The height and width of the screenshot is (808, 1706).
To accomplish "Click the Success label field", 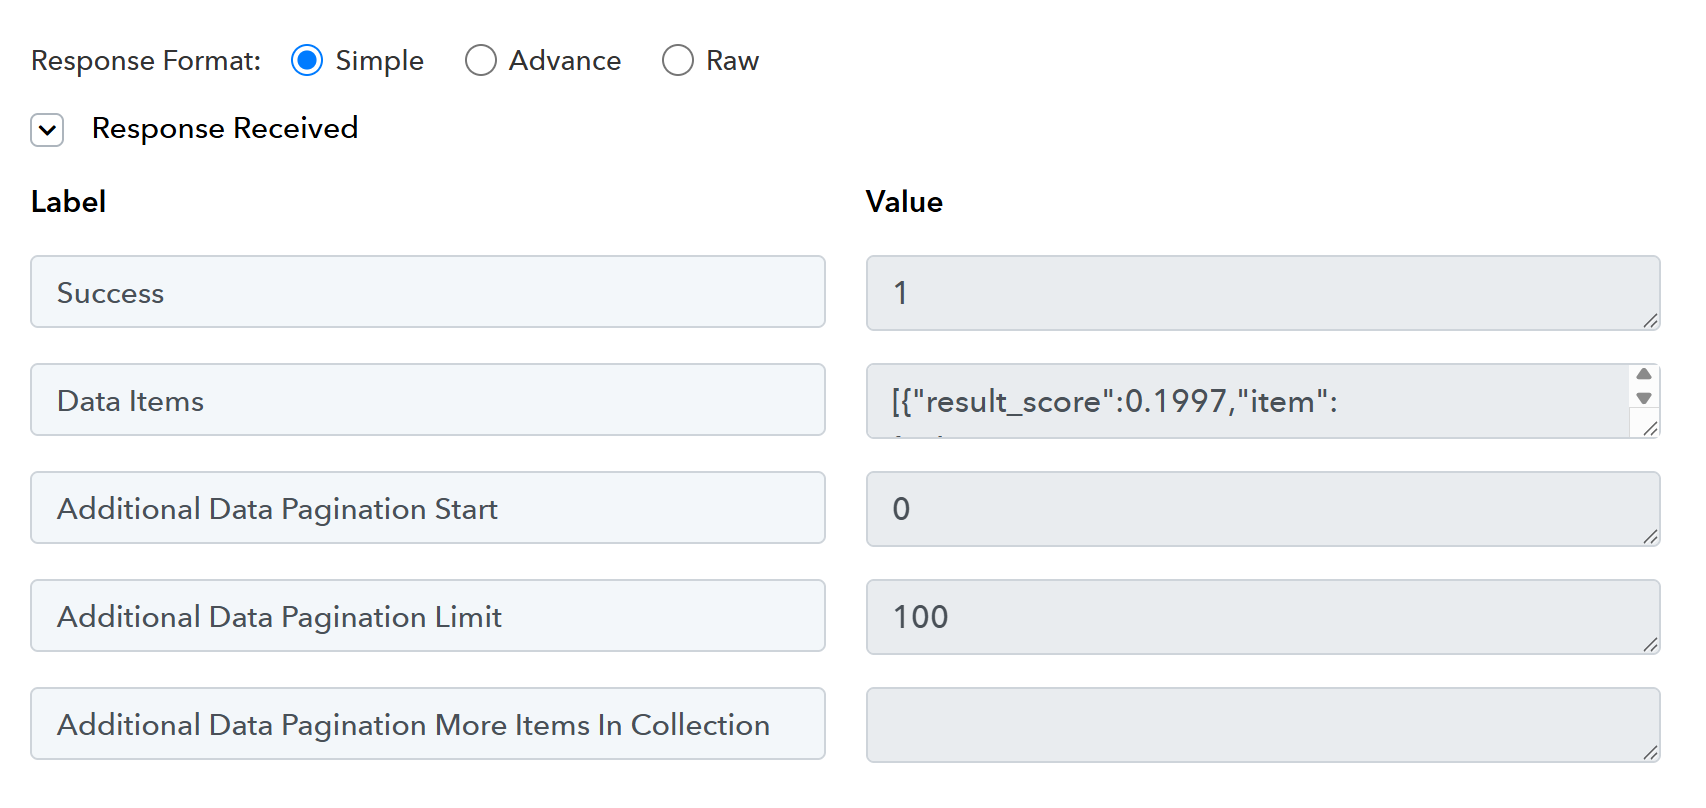I will click(427, 292).
